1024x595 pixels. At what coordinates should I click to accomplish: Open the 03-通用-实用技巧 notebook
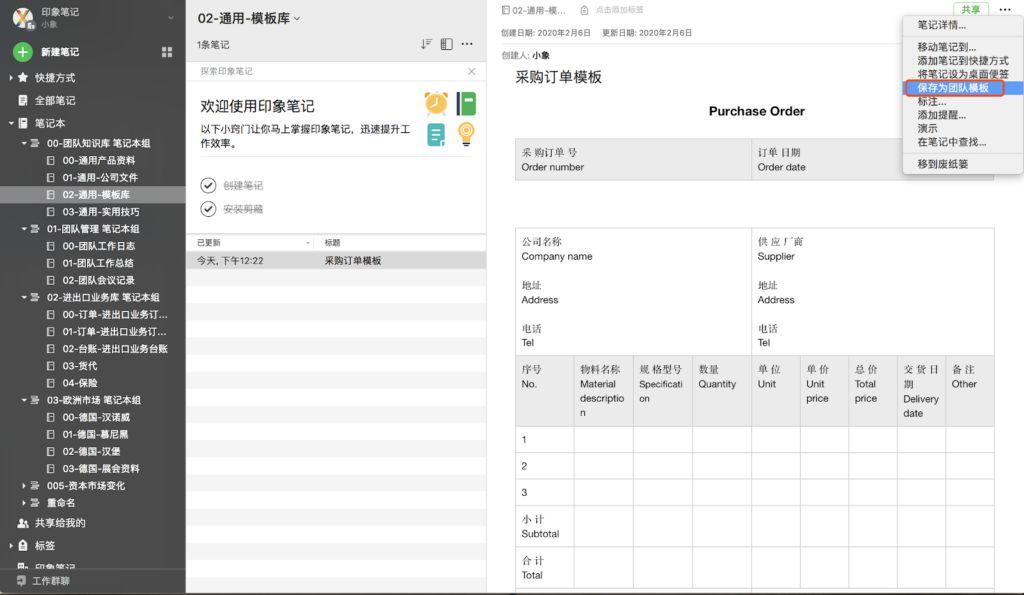(x=101, y=212)
